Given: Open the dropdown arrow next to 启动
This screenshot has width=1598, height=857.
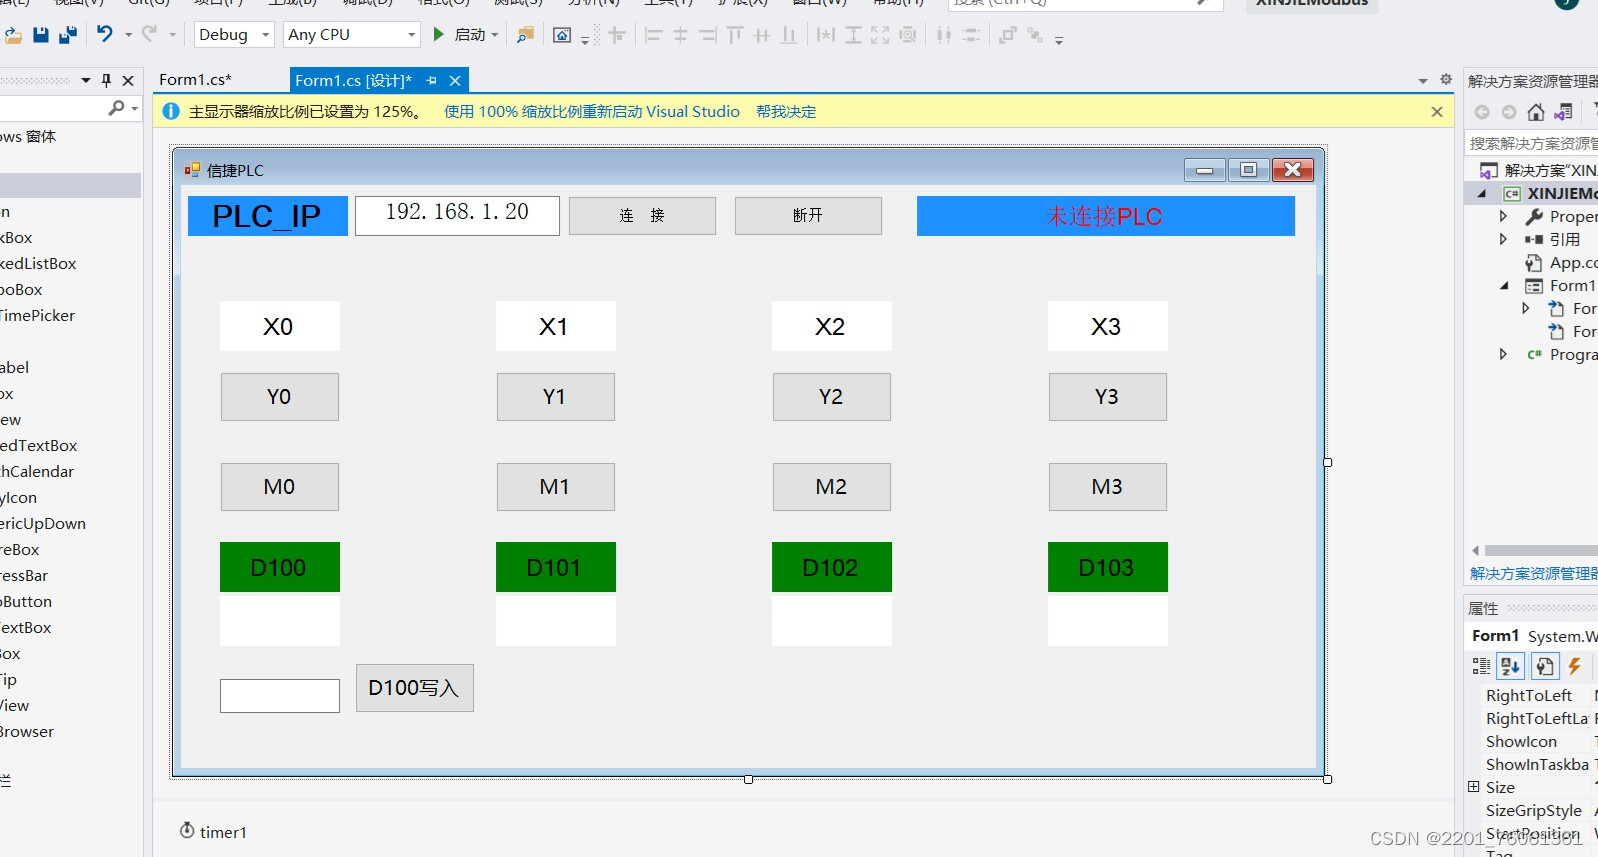Looking at the screenshot, I should 494,35.
